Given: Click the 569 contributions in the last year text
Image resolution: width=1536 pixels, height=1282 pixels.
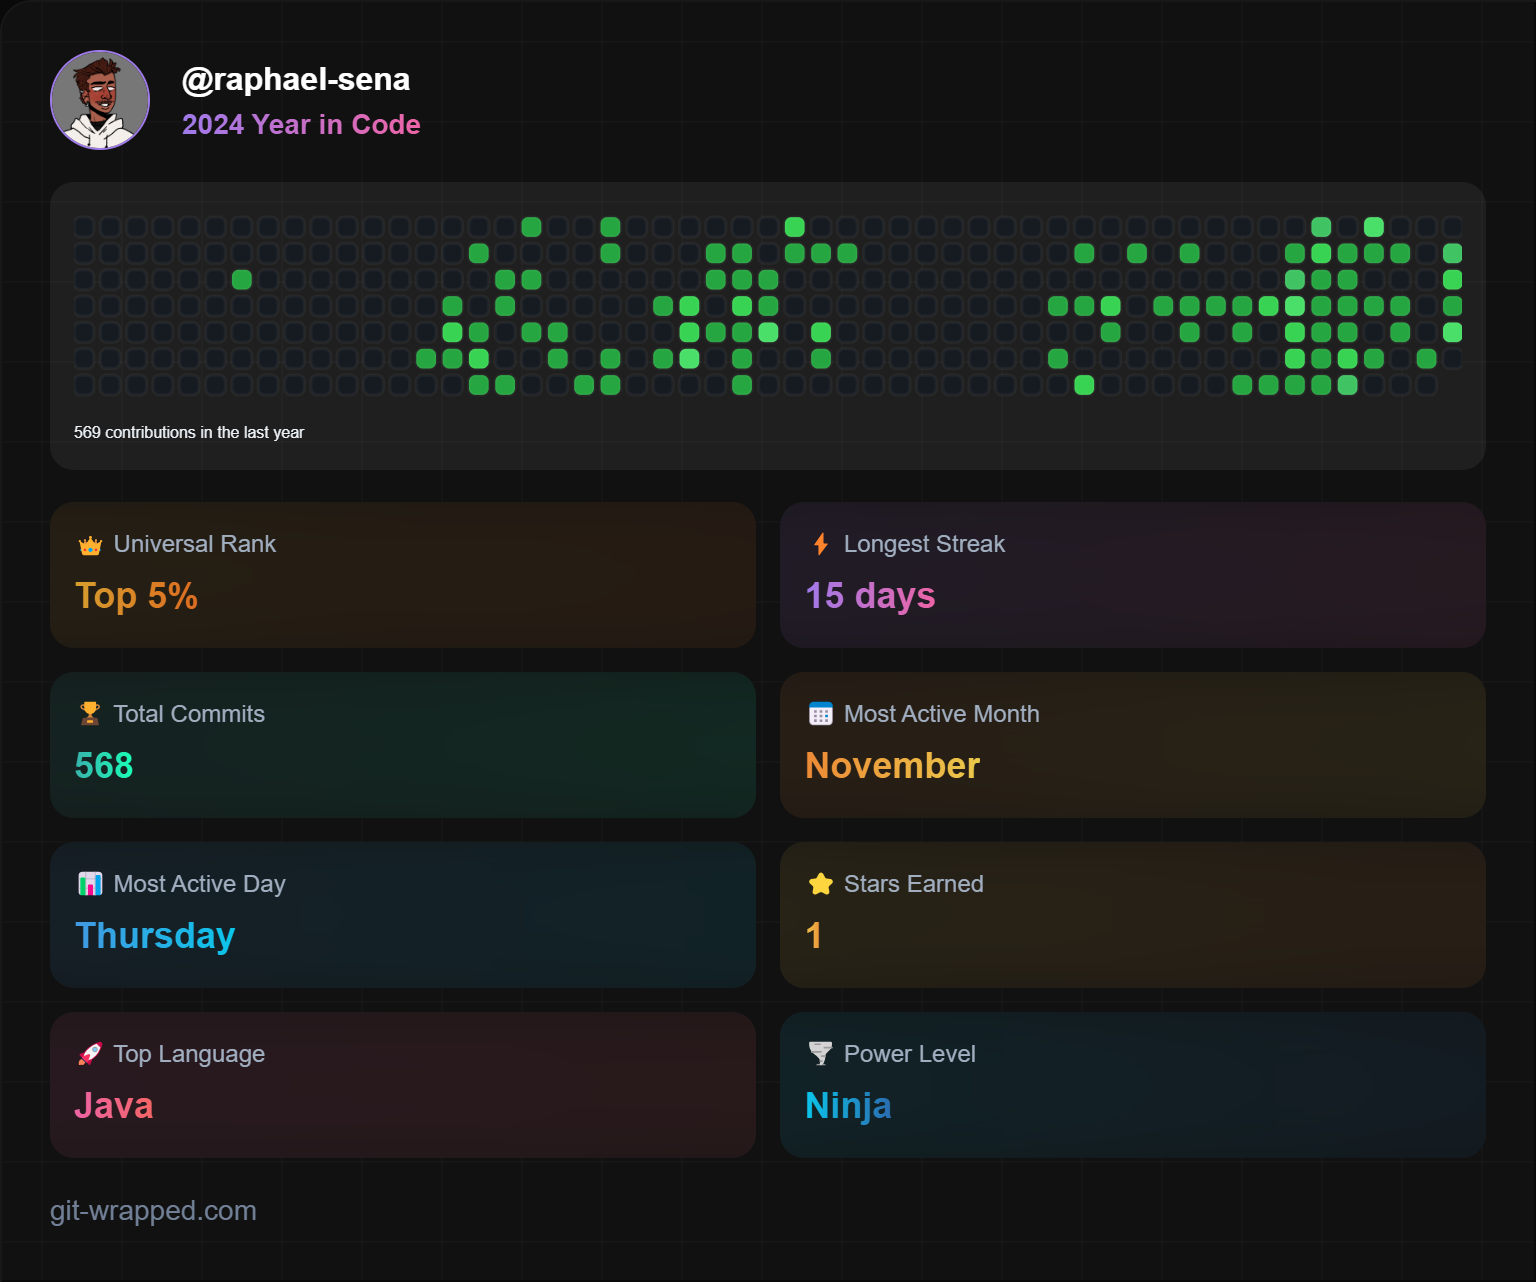Looking at the screenshot, I should pos(189,432).
